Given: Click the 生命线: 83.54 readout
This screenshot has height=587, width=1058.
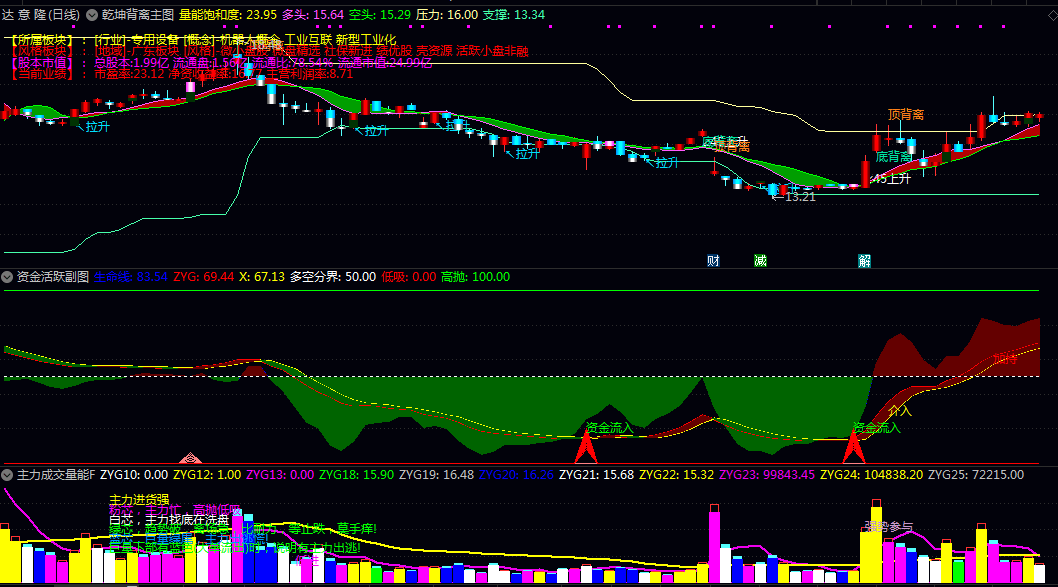Looking at the screenshot, I should tap(130, 277).
